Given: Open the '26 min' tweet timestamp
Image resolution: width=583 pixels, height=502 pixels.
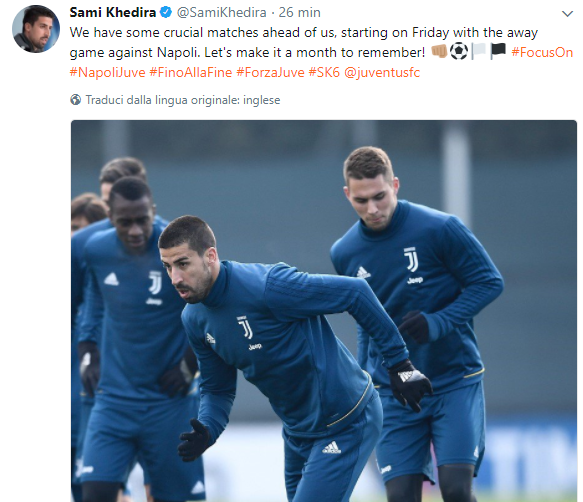Looking at the screenshot, I should (300, 12).
